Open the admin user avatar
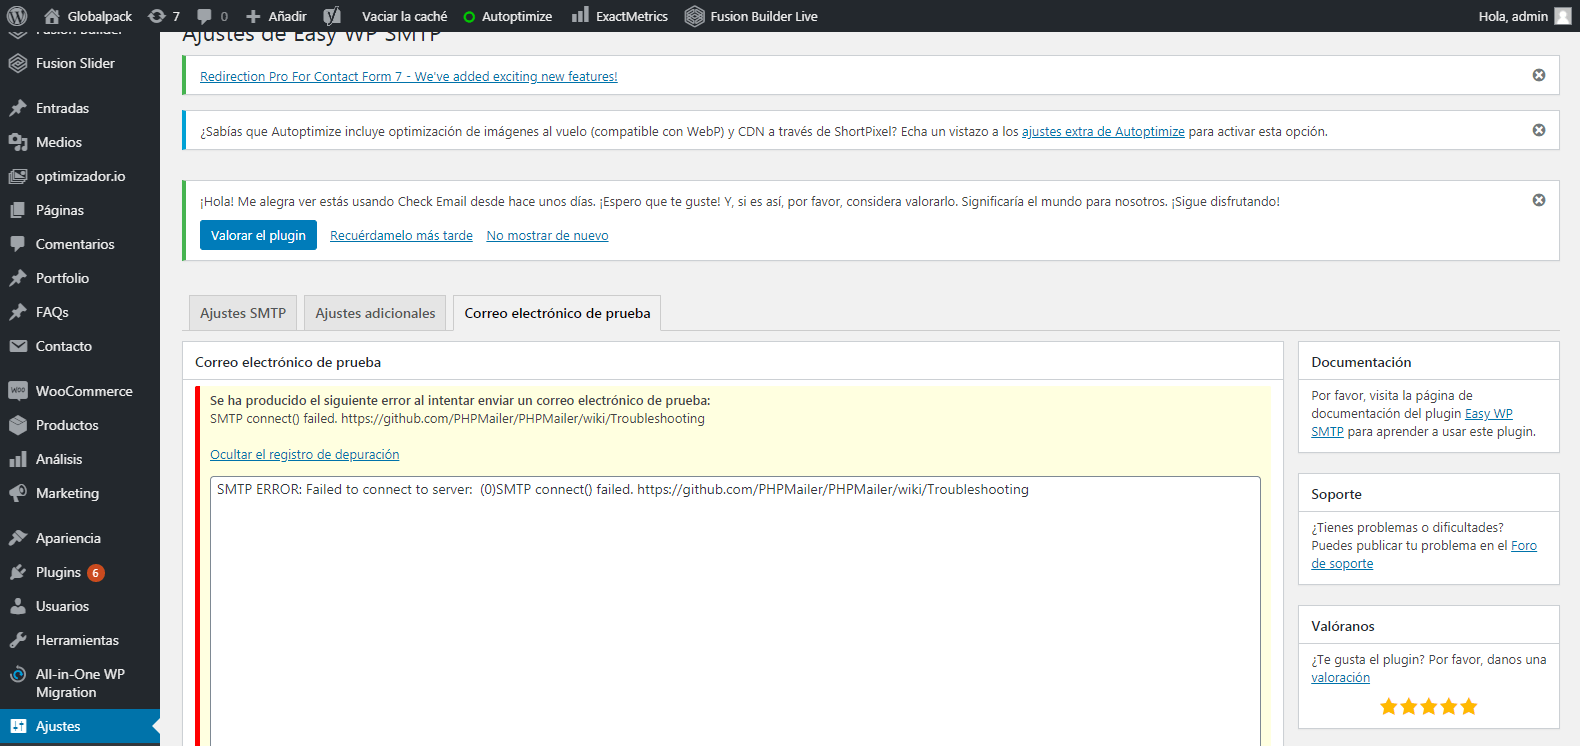 [1563, 16]
